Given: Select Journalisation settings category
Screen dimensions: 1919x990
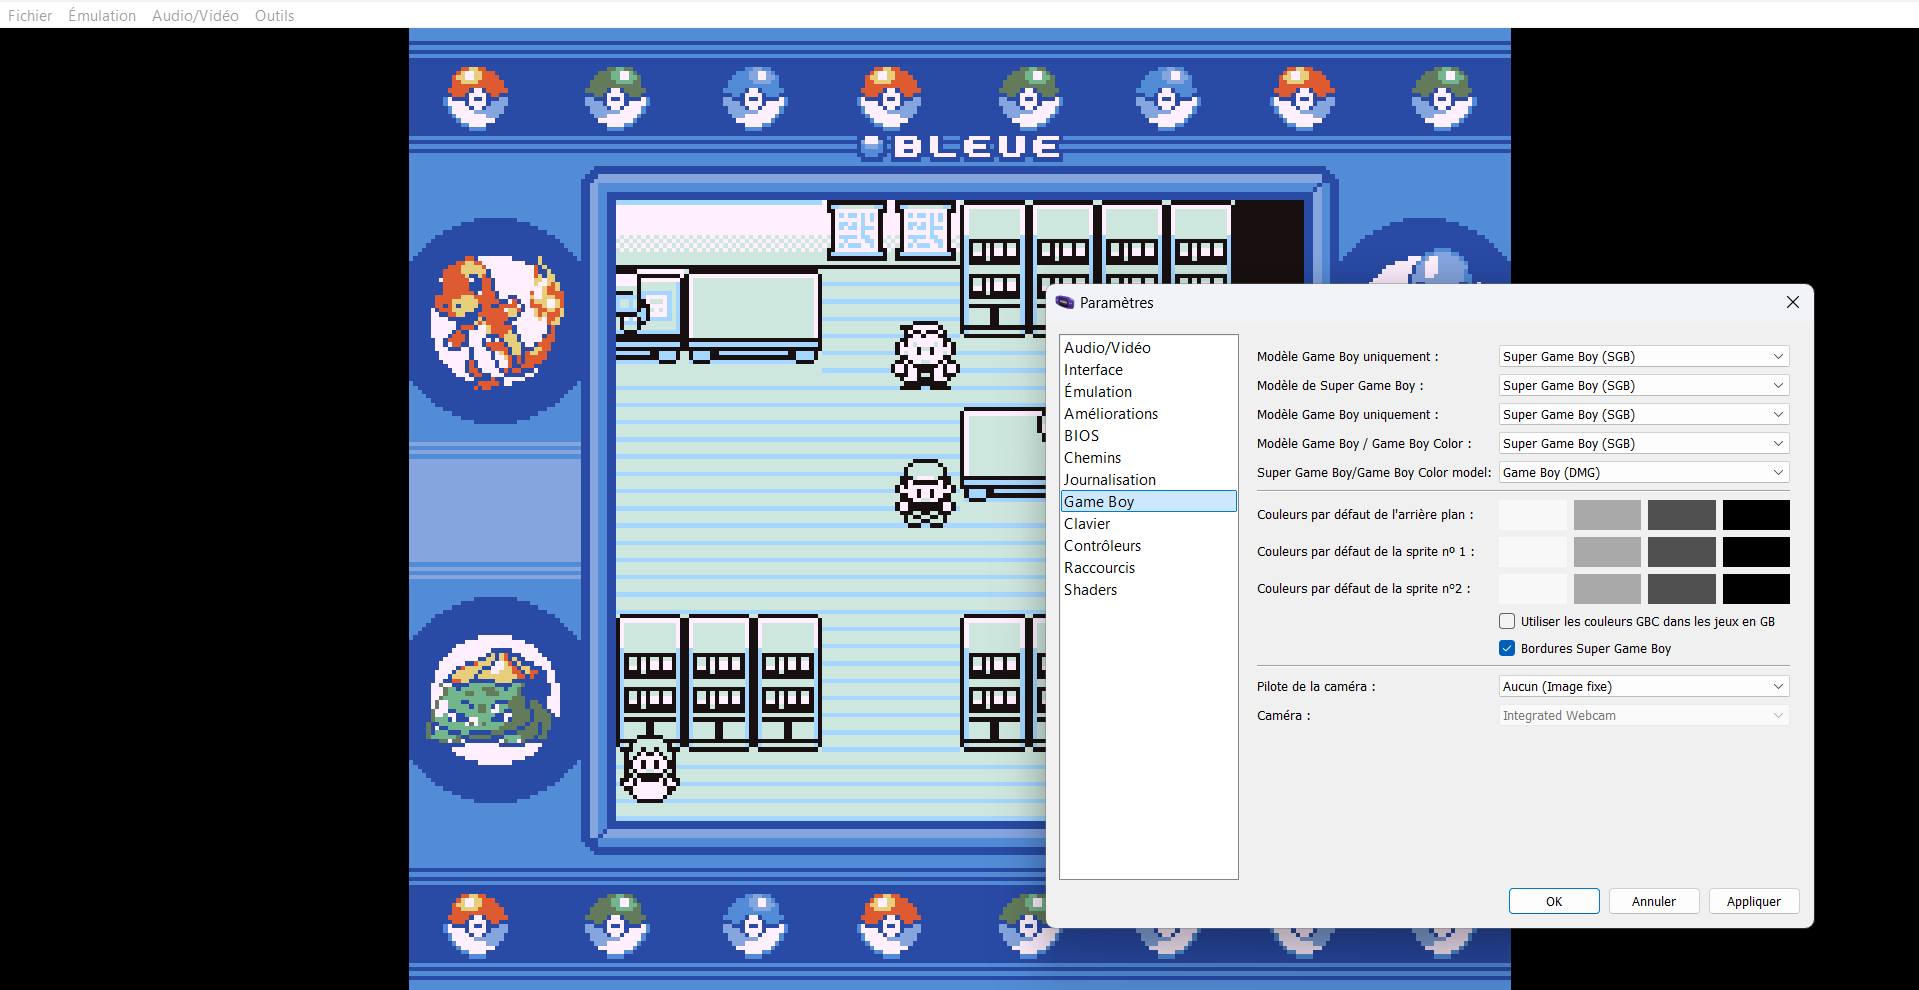Looking at the screenshot, I should [1148, 479].
